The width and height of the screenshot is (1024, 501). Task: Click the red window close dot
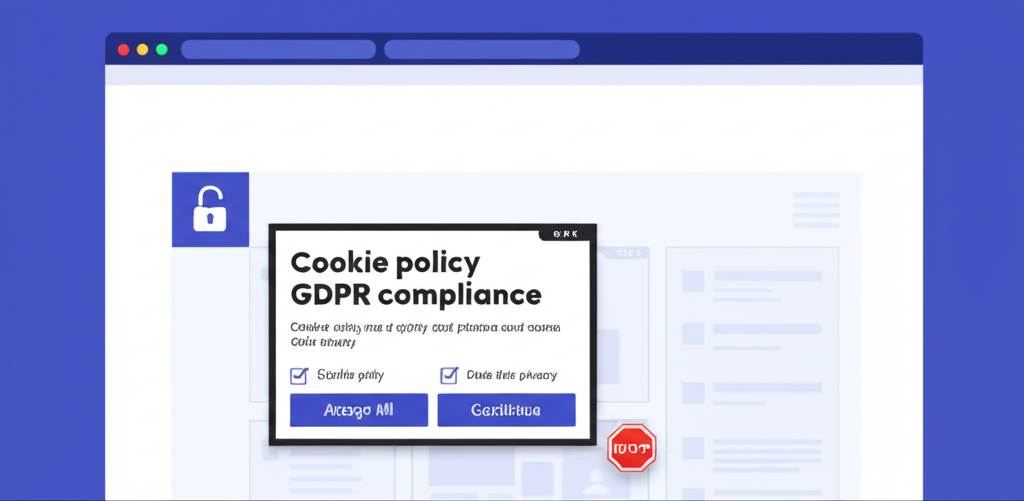coord(124,49)
